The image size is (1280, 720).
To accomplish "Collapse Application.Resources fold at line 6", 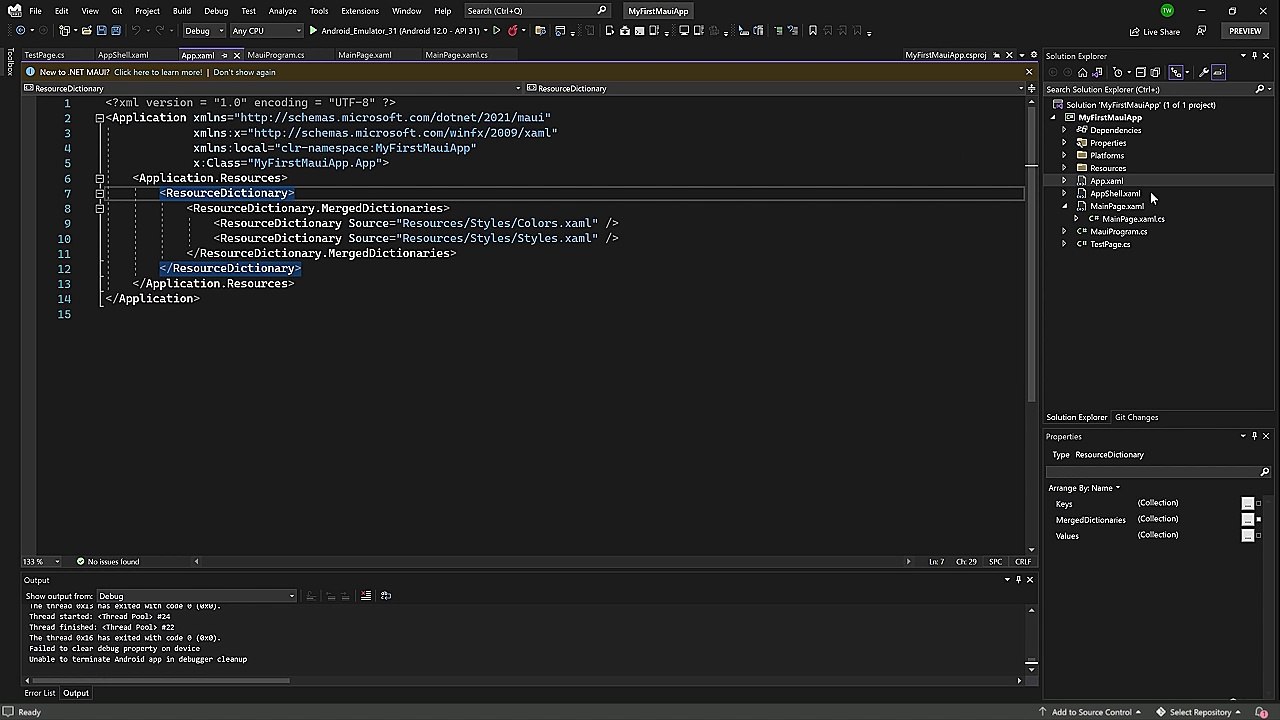I will coord(100,178).
